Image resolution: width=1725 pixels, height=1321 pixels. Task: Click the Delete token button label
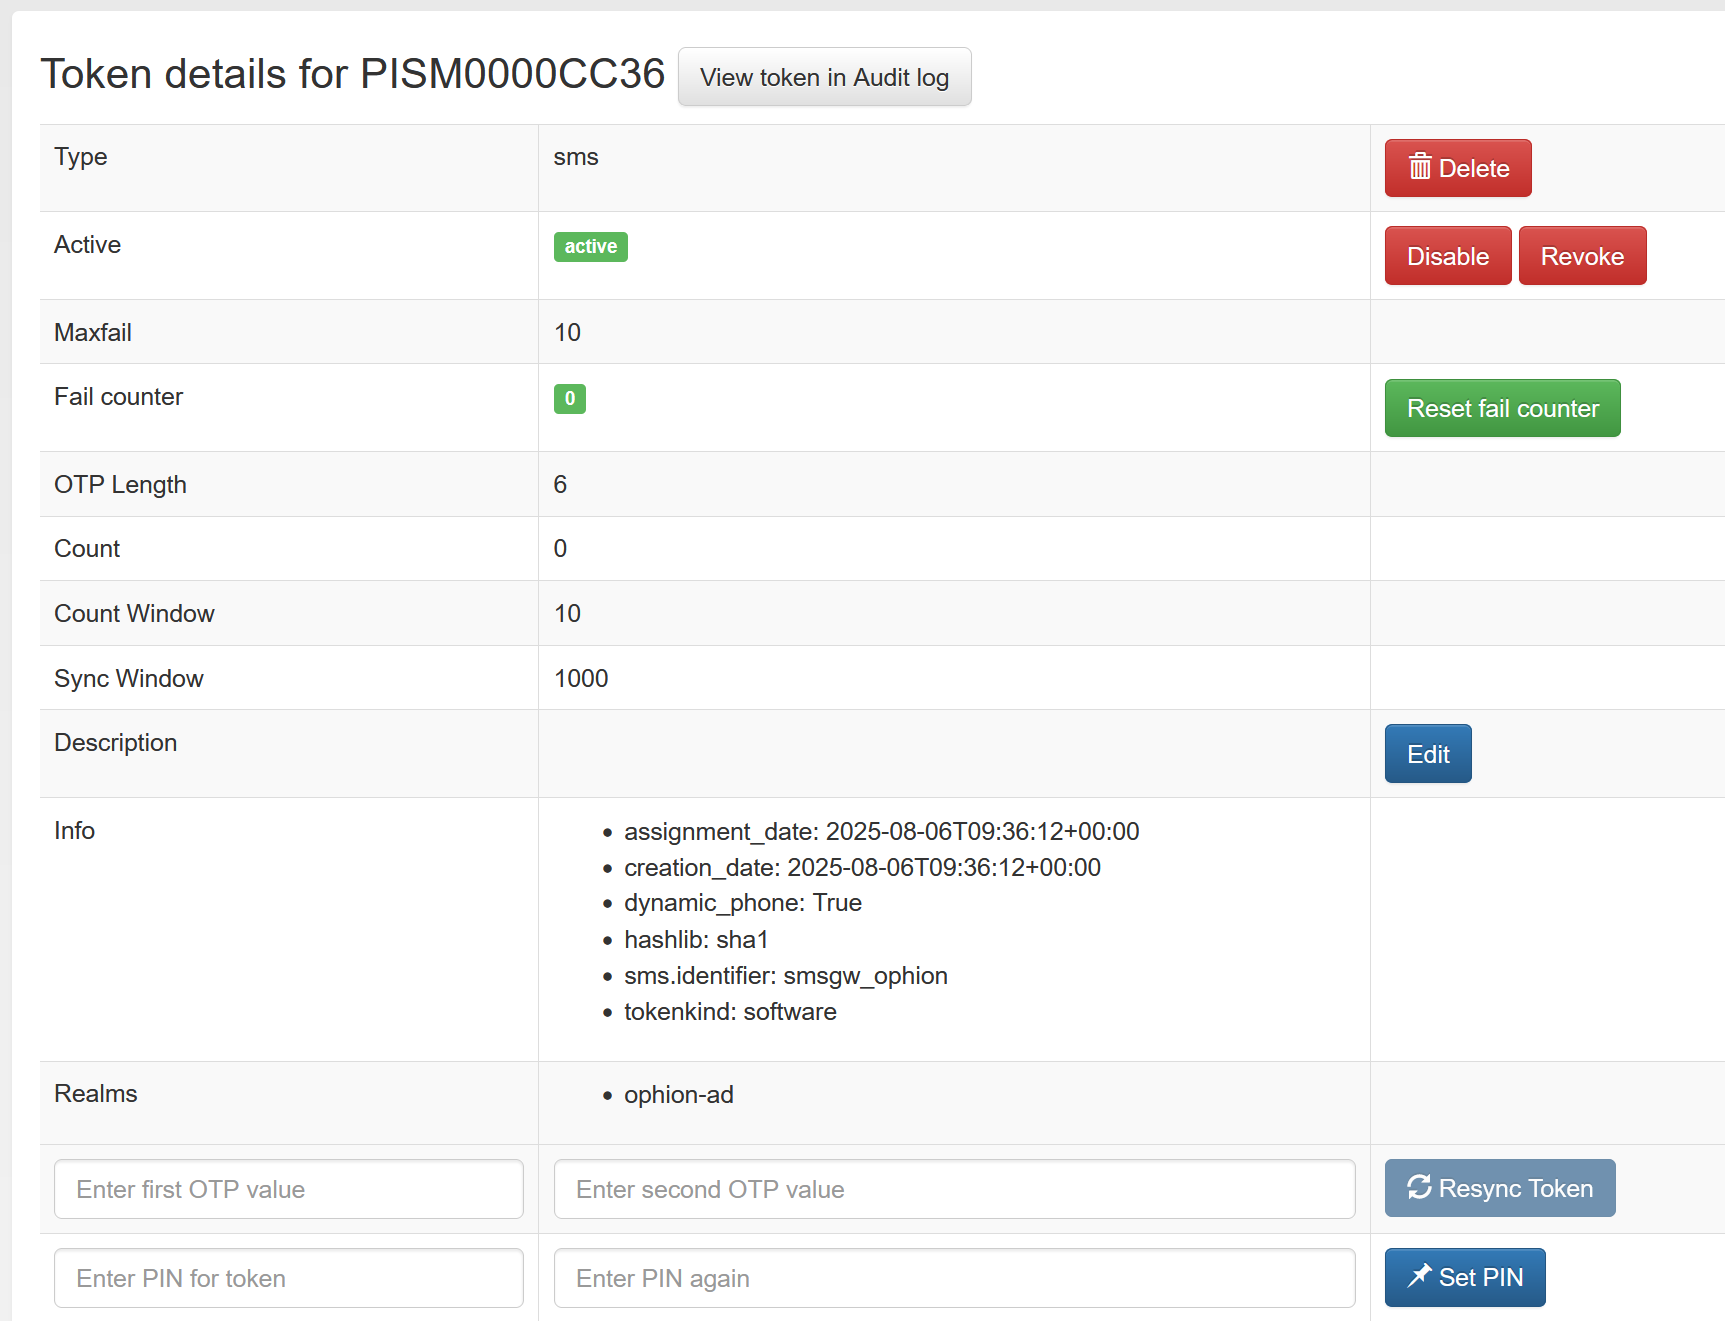[x=1473, y=169]
